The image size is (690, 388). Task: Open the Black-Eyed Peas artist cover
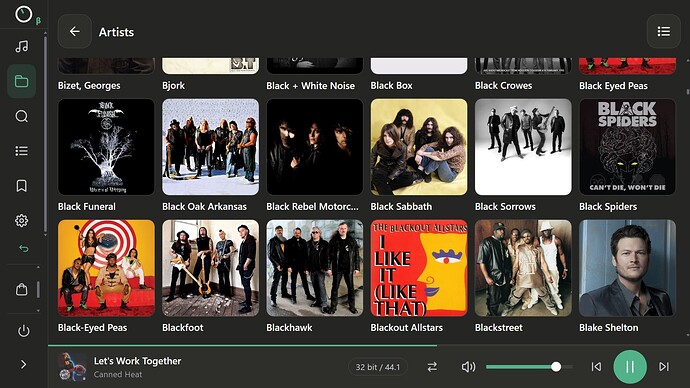tap(106, 268)
